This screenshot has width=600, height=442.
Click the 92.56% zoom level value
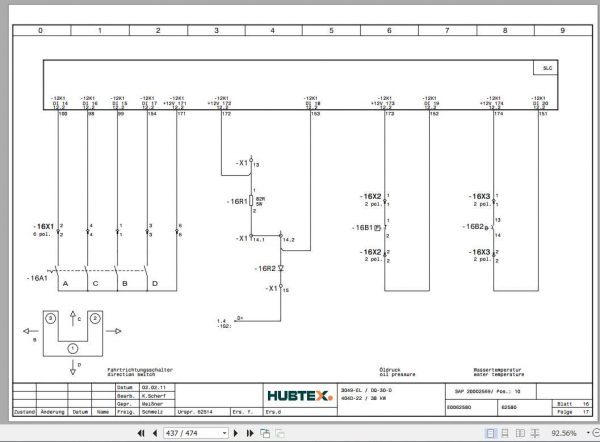click(x=564, y=433)
